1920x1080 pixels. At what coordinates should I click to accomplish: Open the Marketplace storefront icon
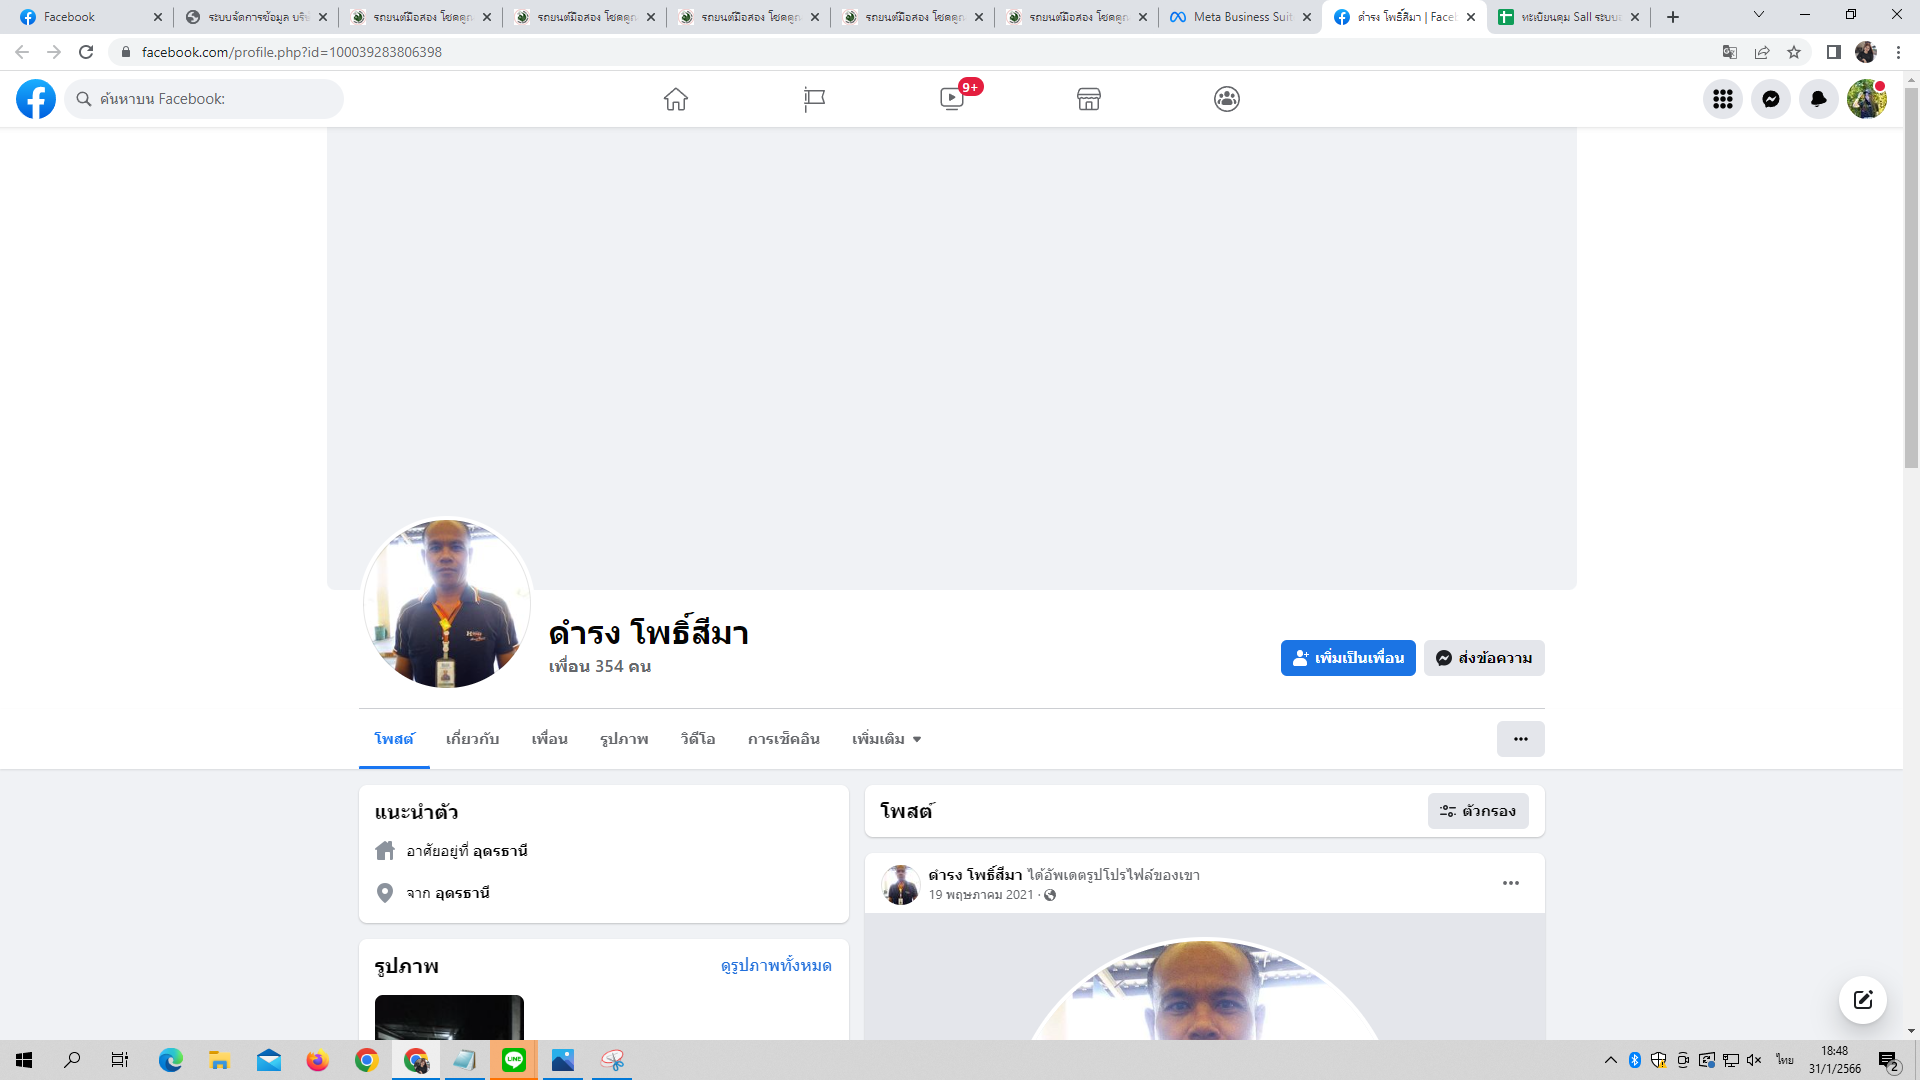(1089, 99)
